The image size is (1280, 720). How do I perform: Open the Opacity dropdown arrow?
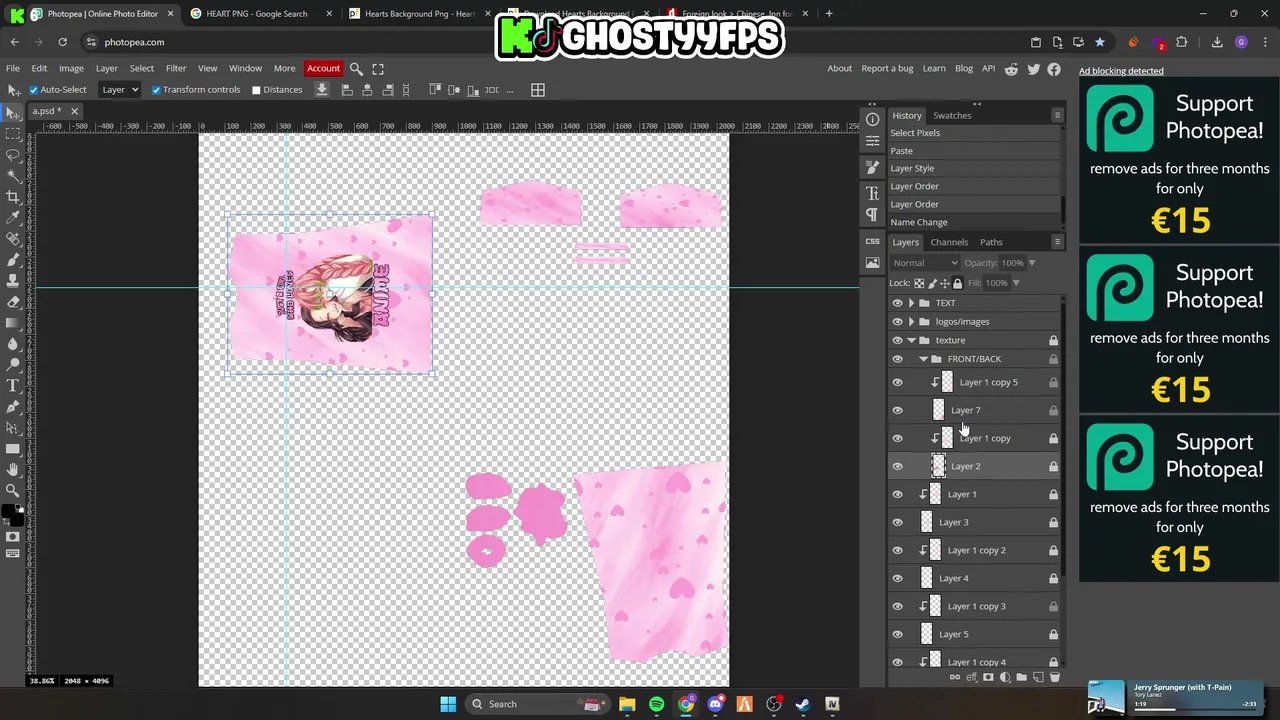1031,263
